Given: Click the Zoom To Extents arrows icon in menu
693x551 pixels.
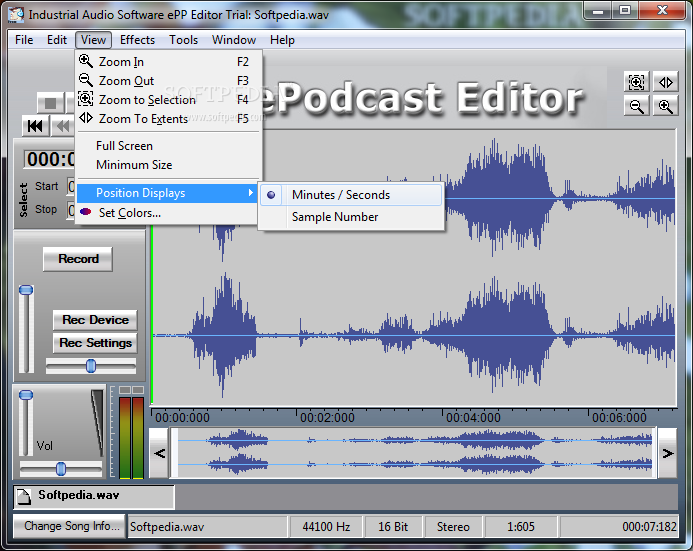Looking at the screenshot, I should 86,118.
